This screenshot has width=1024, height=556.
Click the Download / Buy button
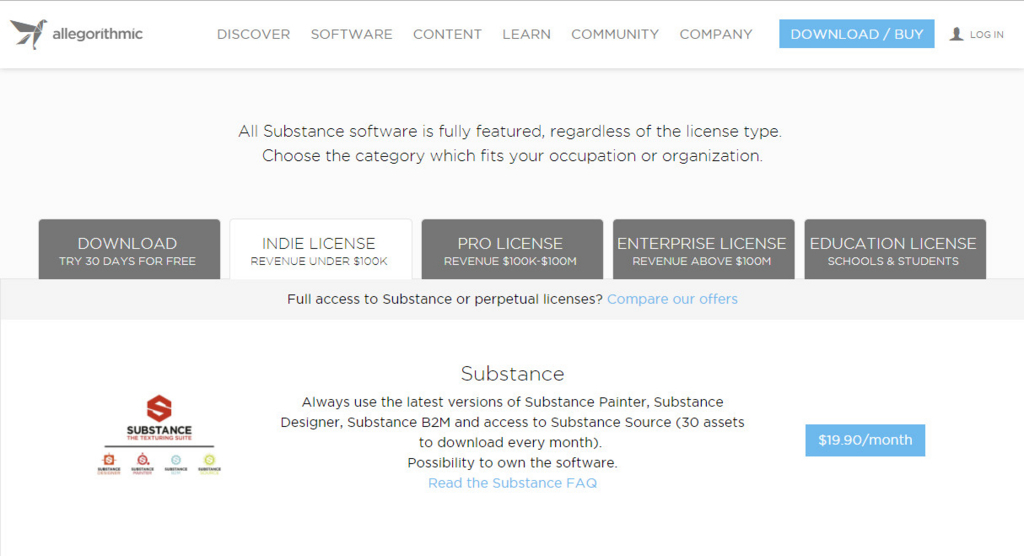[857, 34]
